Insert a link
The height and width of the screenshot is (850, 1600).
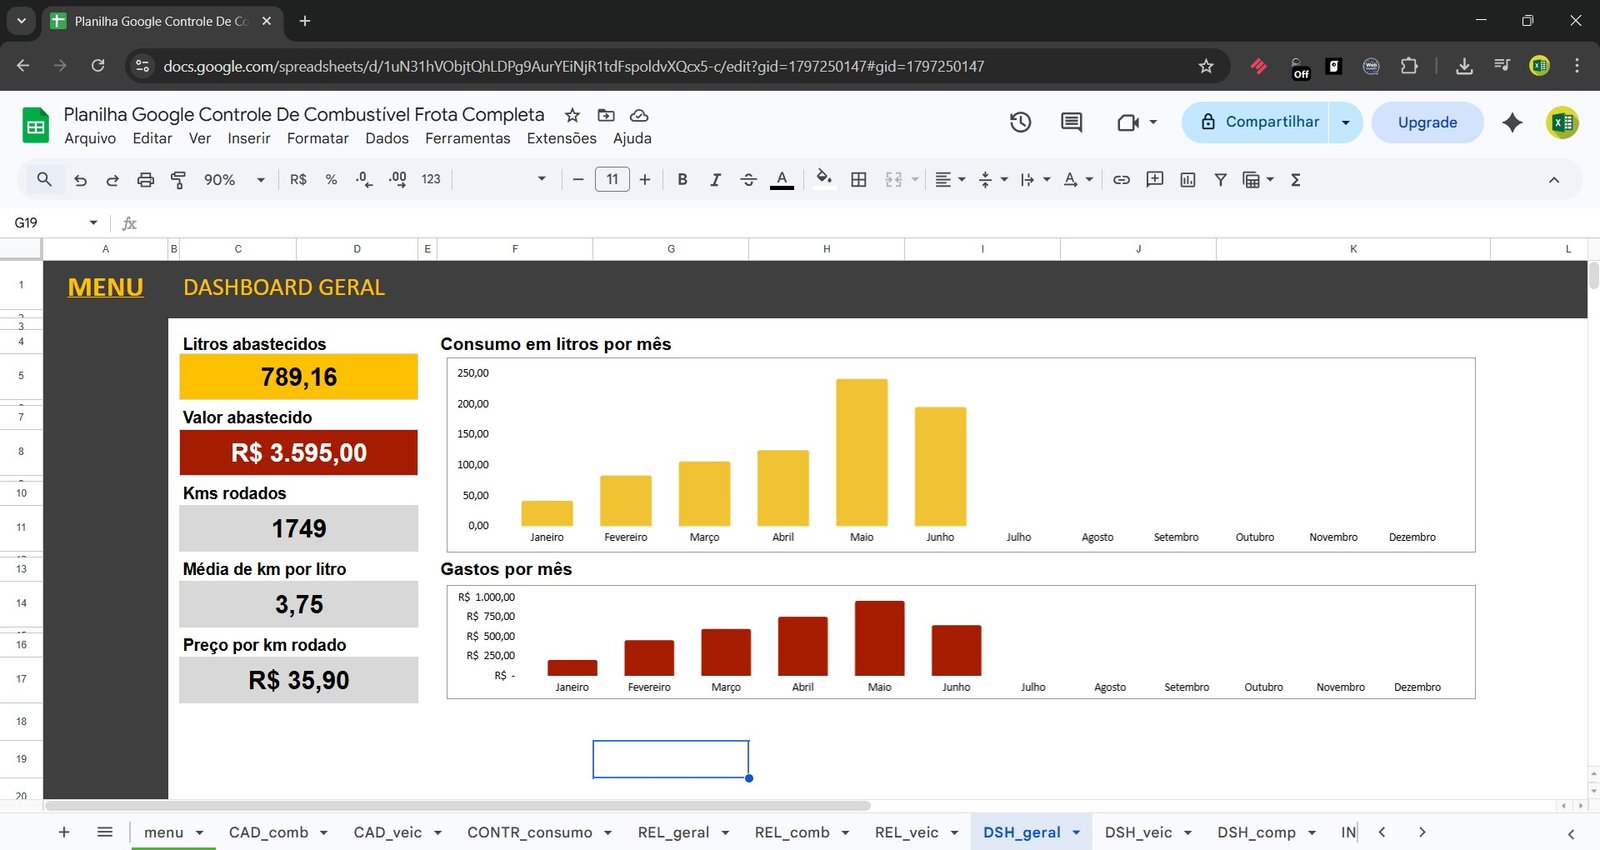pos(1121,180)
